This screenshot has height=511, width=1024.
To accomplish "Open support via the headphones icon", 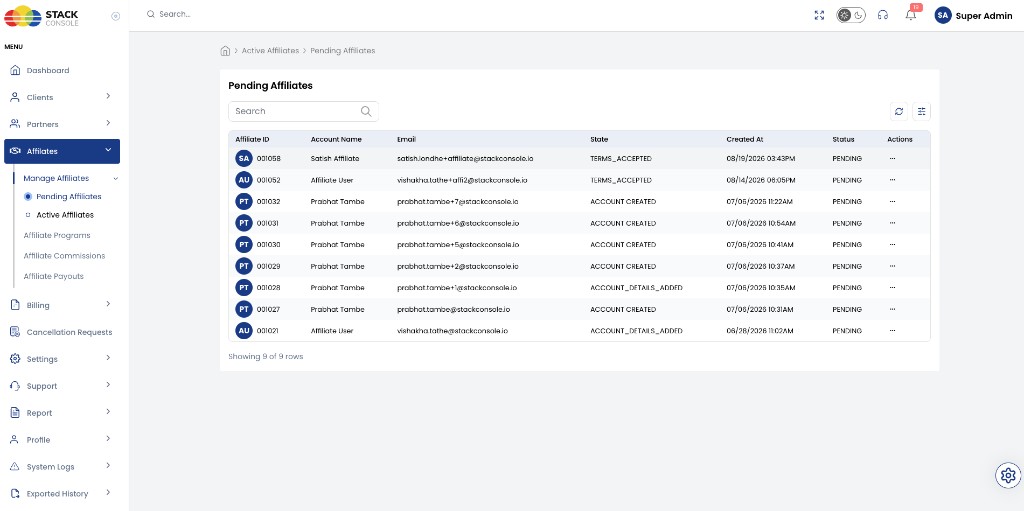I will [883, 15].
